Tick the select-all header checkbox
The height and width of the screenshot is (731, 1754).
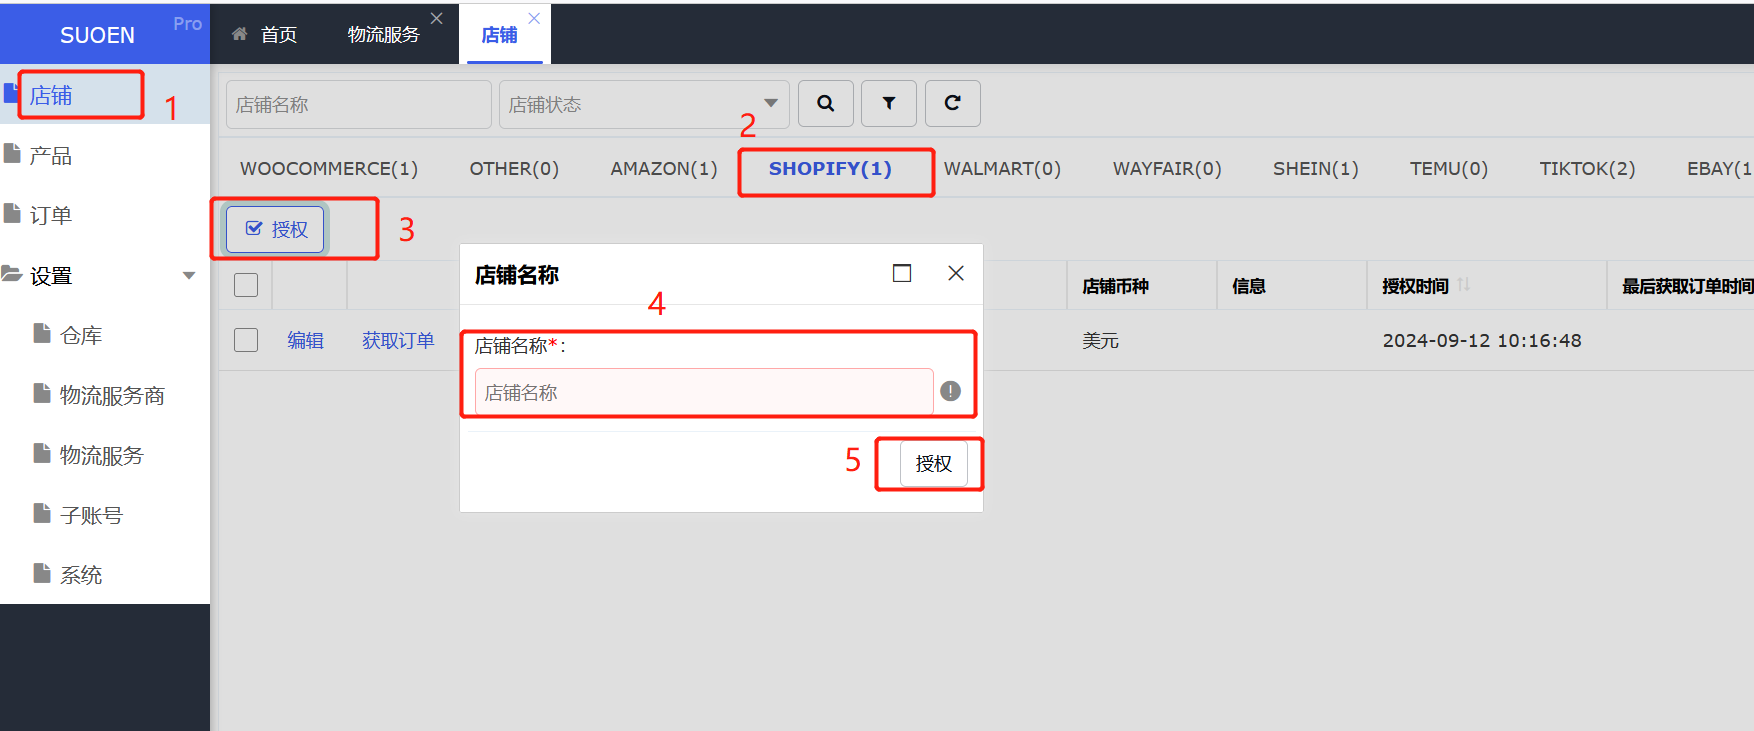pyautogui.click(x=246, y=285)
